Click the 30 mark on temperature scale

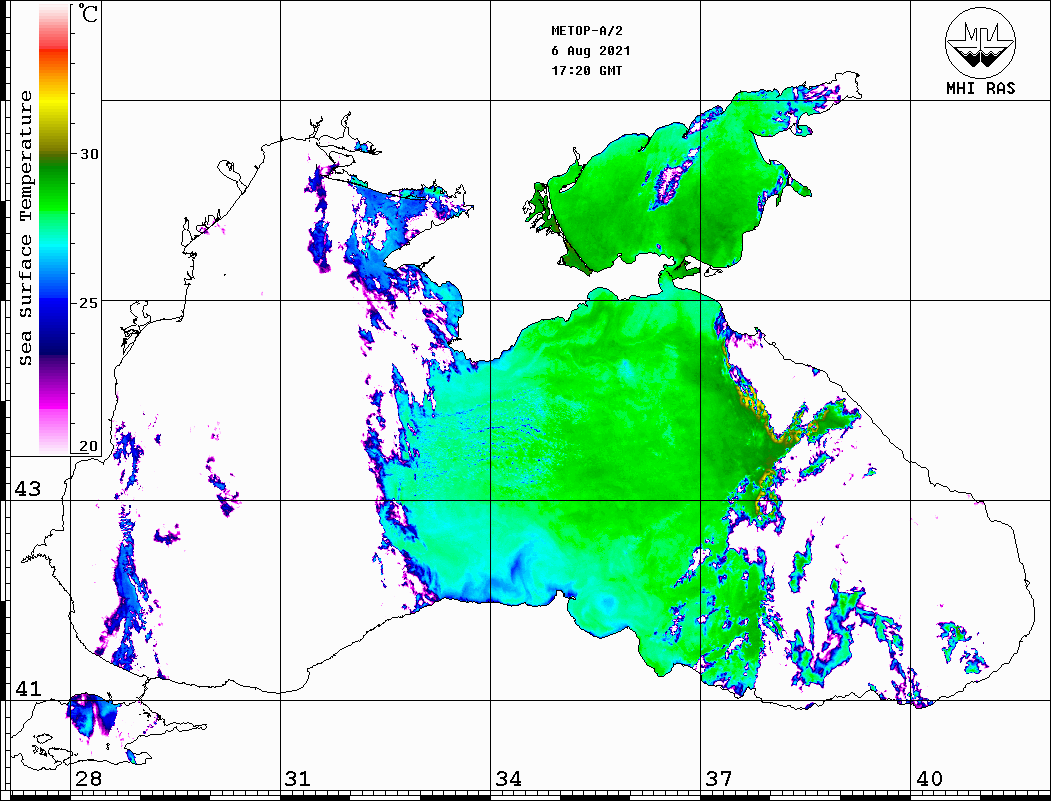pyautogui.click(x=88, y=153)
